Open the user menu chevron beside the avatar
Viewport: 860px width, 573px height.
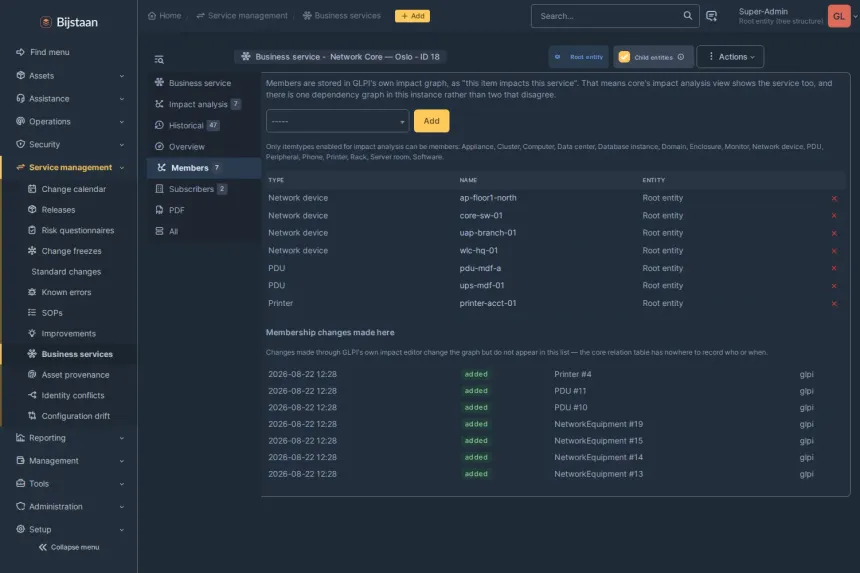[855, 16]
